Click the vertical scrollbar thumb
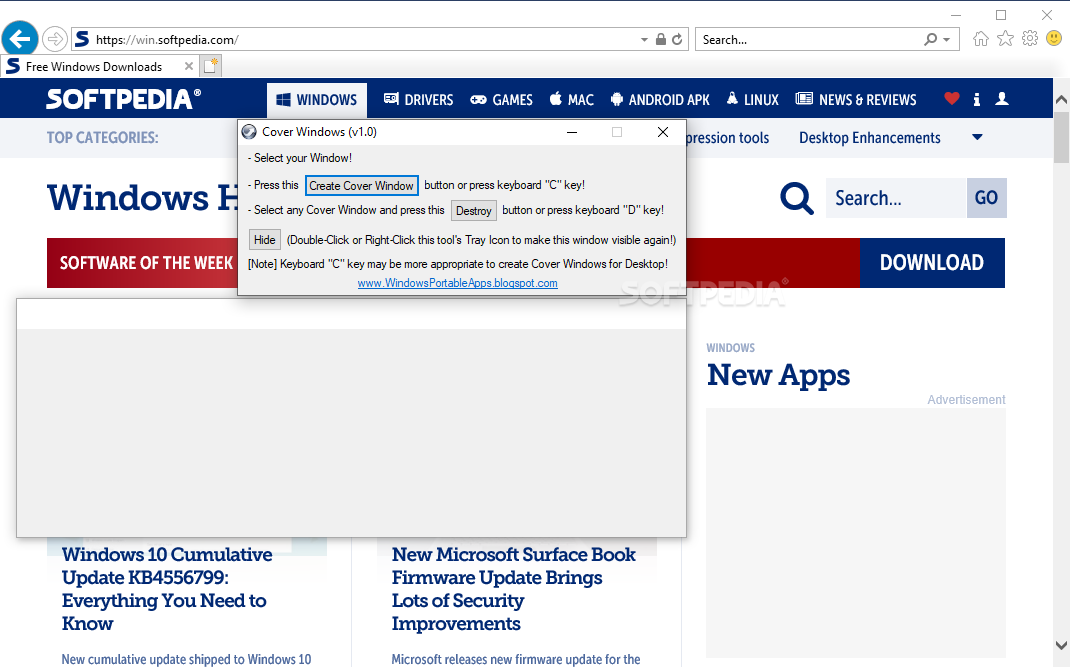1070x667 pixels. (x=1061, y=137)
